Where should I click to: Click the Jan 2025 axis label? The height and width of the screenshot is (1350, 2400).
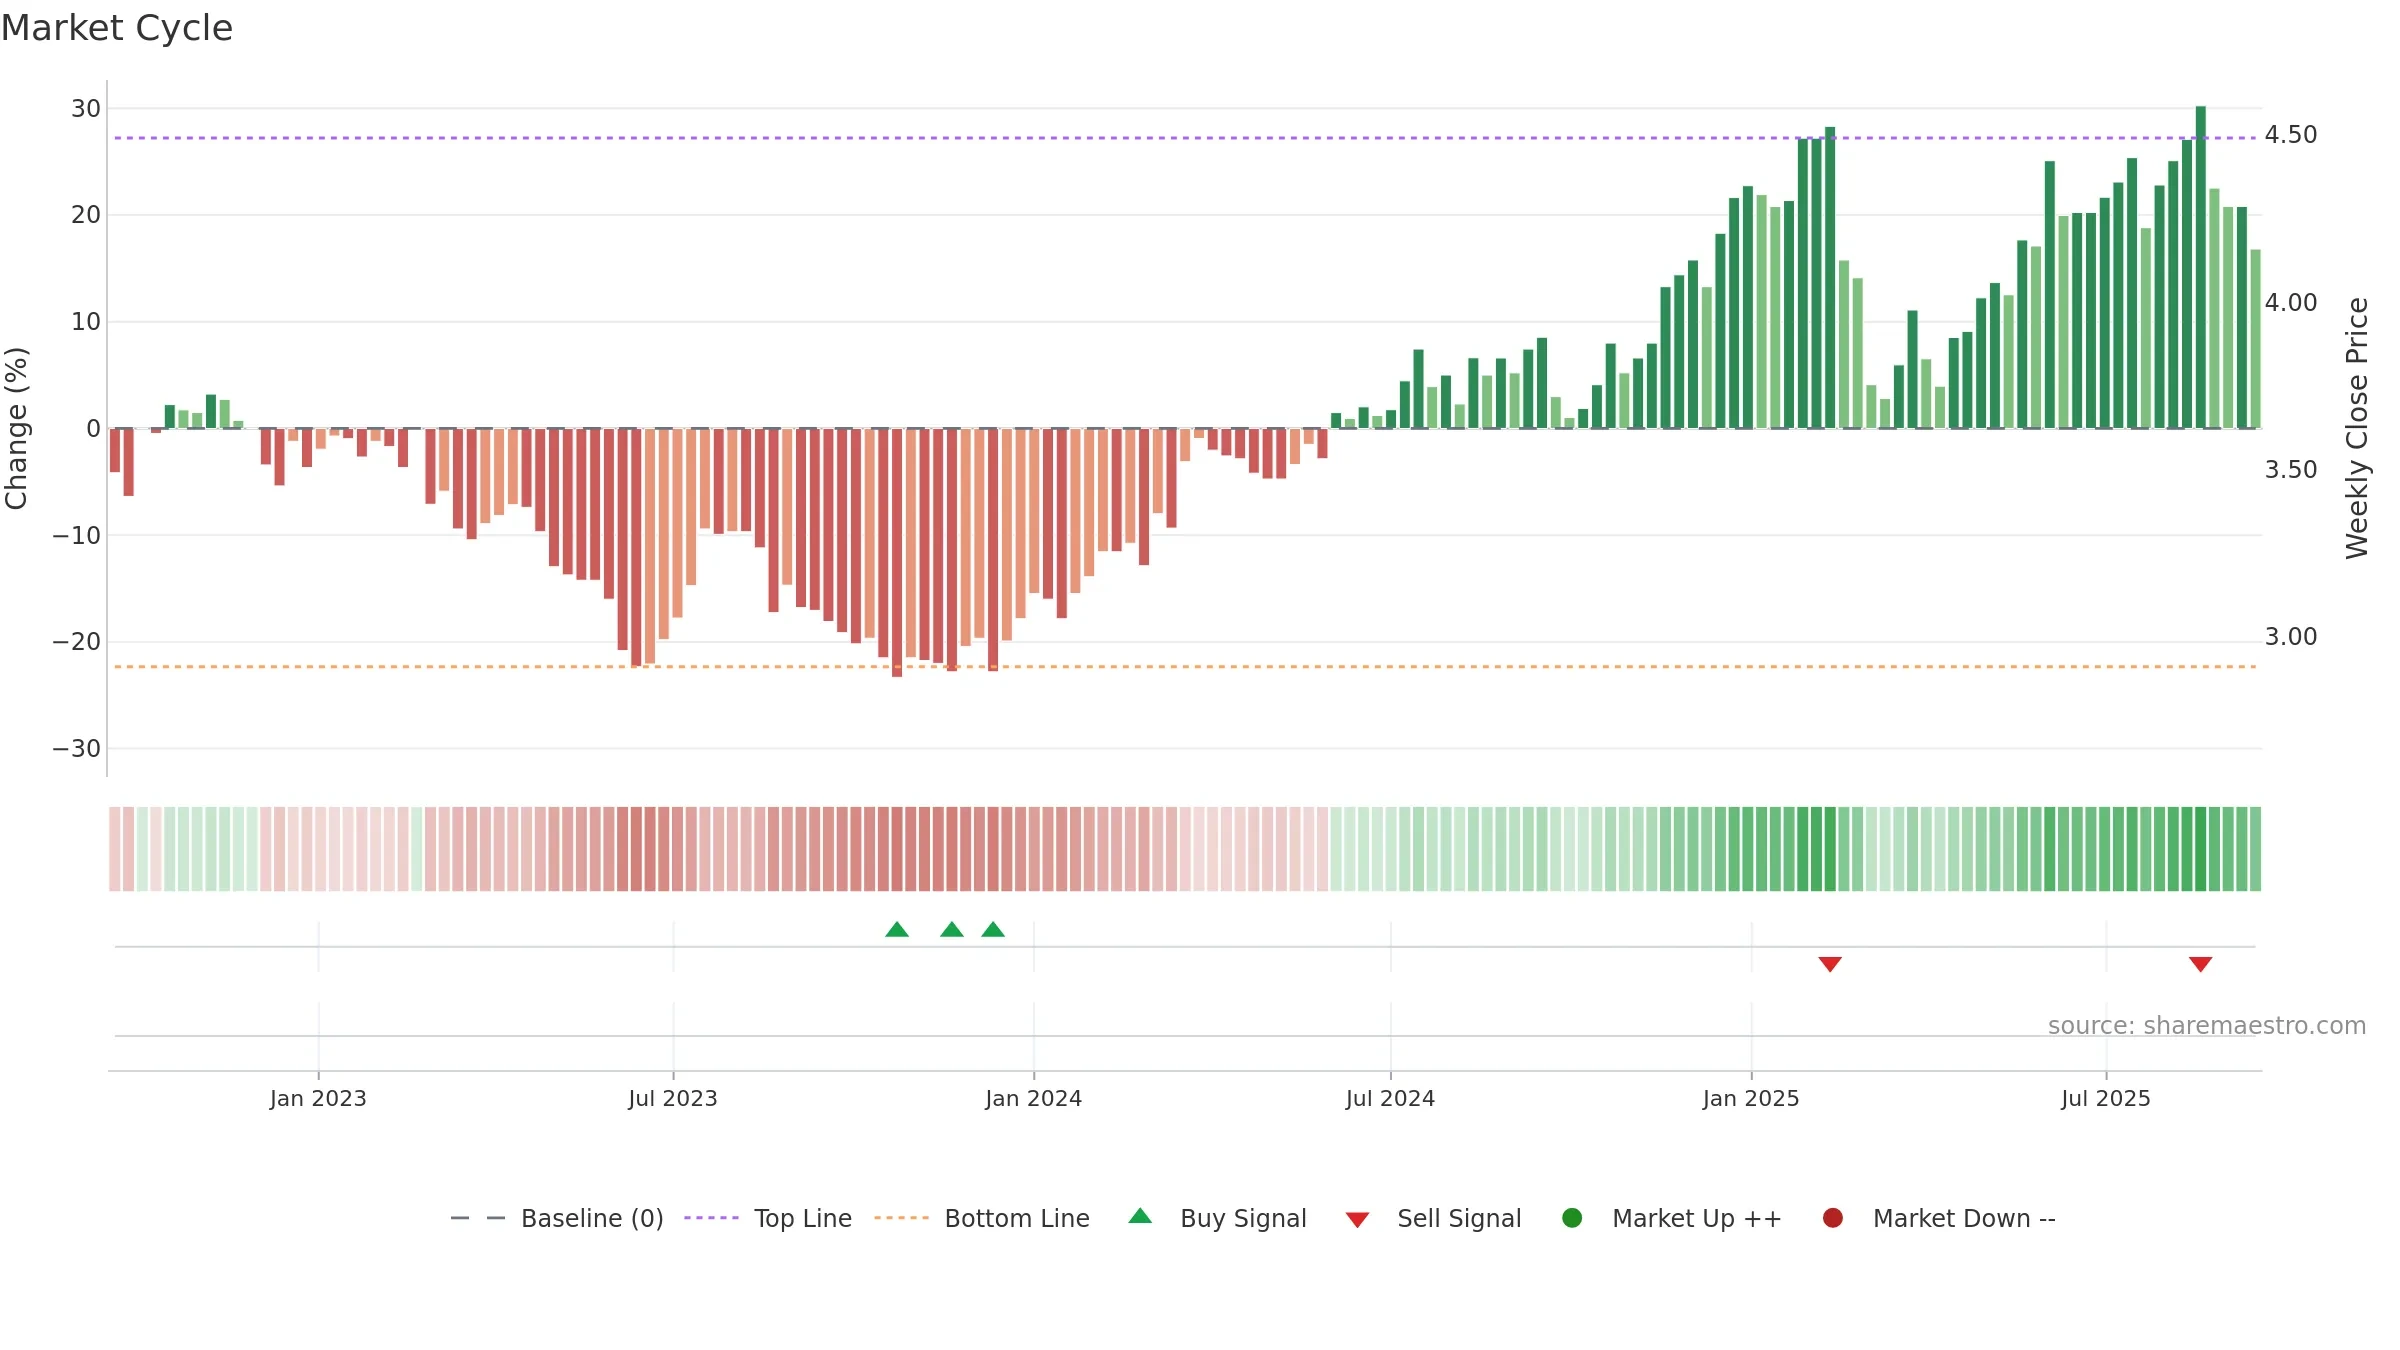point(1751,1099)
